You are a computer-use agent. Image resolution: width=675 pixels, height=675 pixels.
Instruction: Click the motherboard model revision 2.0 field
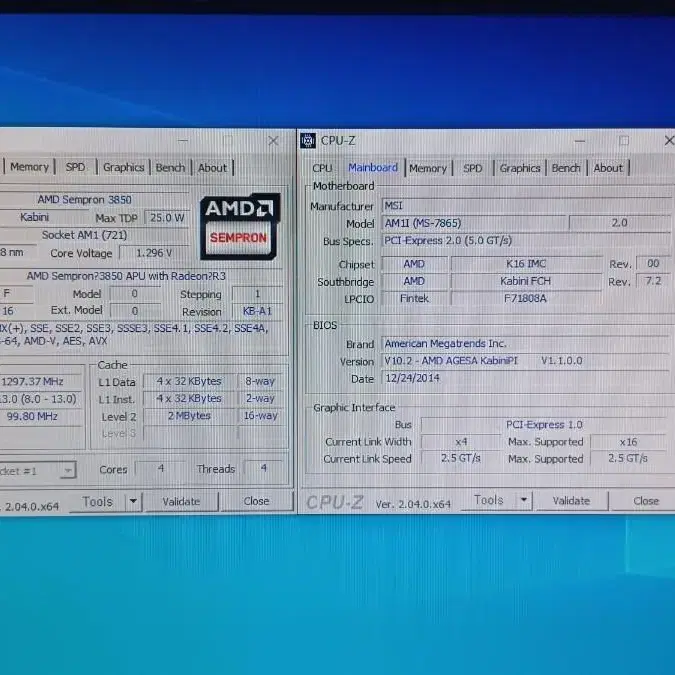pos(619,223)
